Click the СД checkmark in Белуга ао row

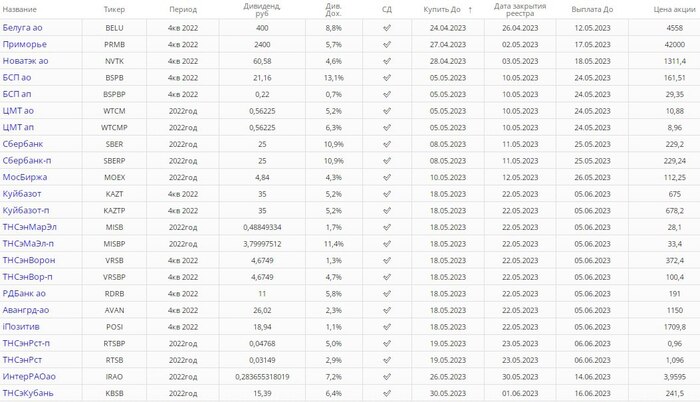pyautogui.click(x=386, y=27)
